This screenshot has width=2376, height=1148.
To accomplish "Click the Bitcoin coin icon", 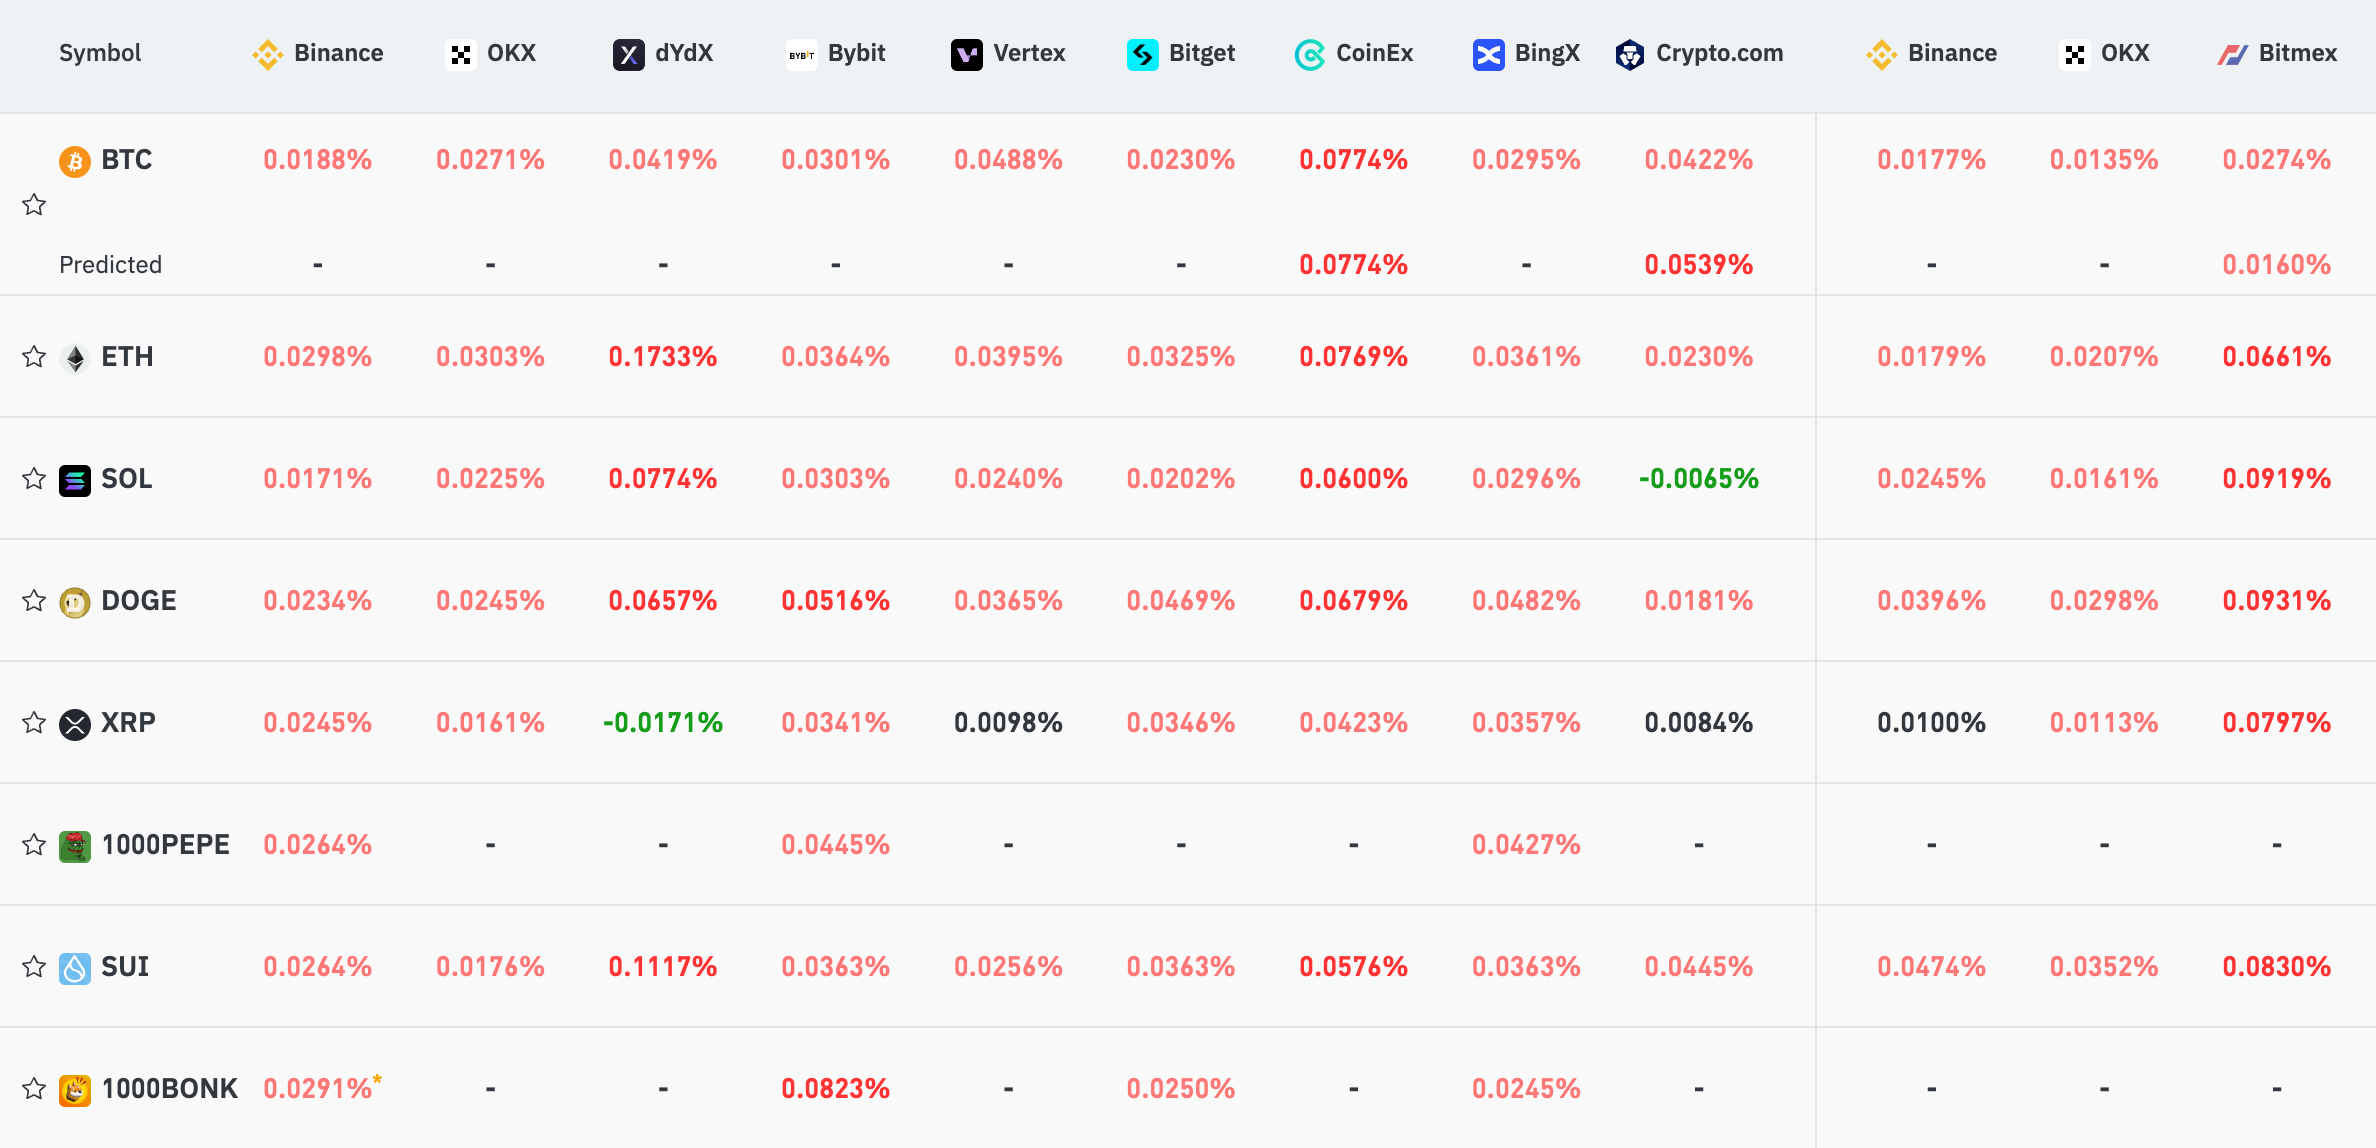I will [75, 160].
